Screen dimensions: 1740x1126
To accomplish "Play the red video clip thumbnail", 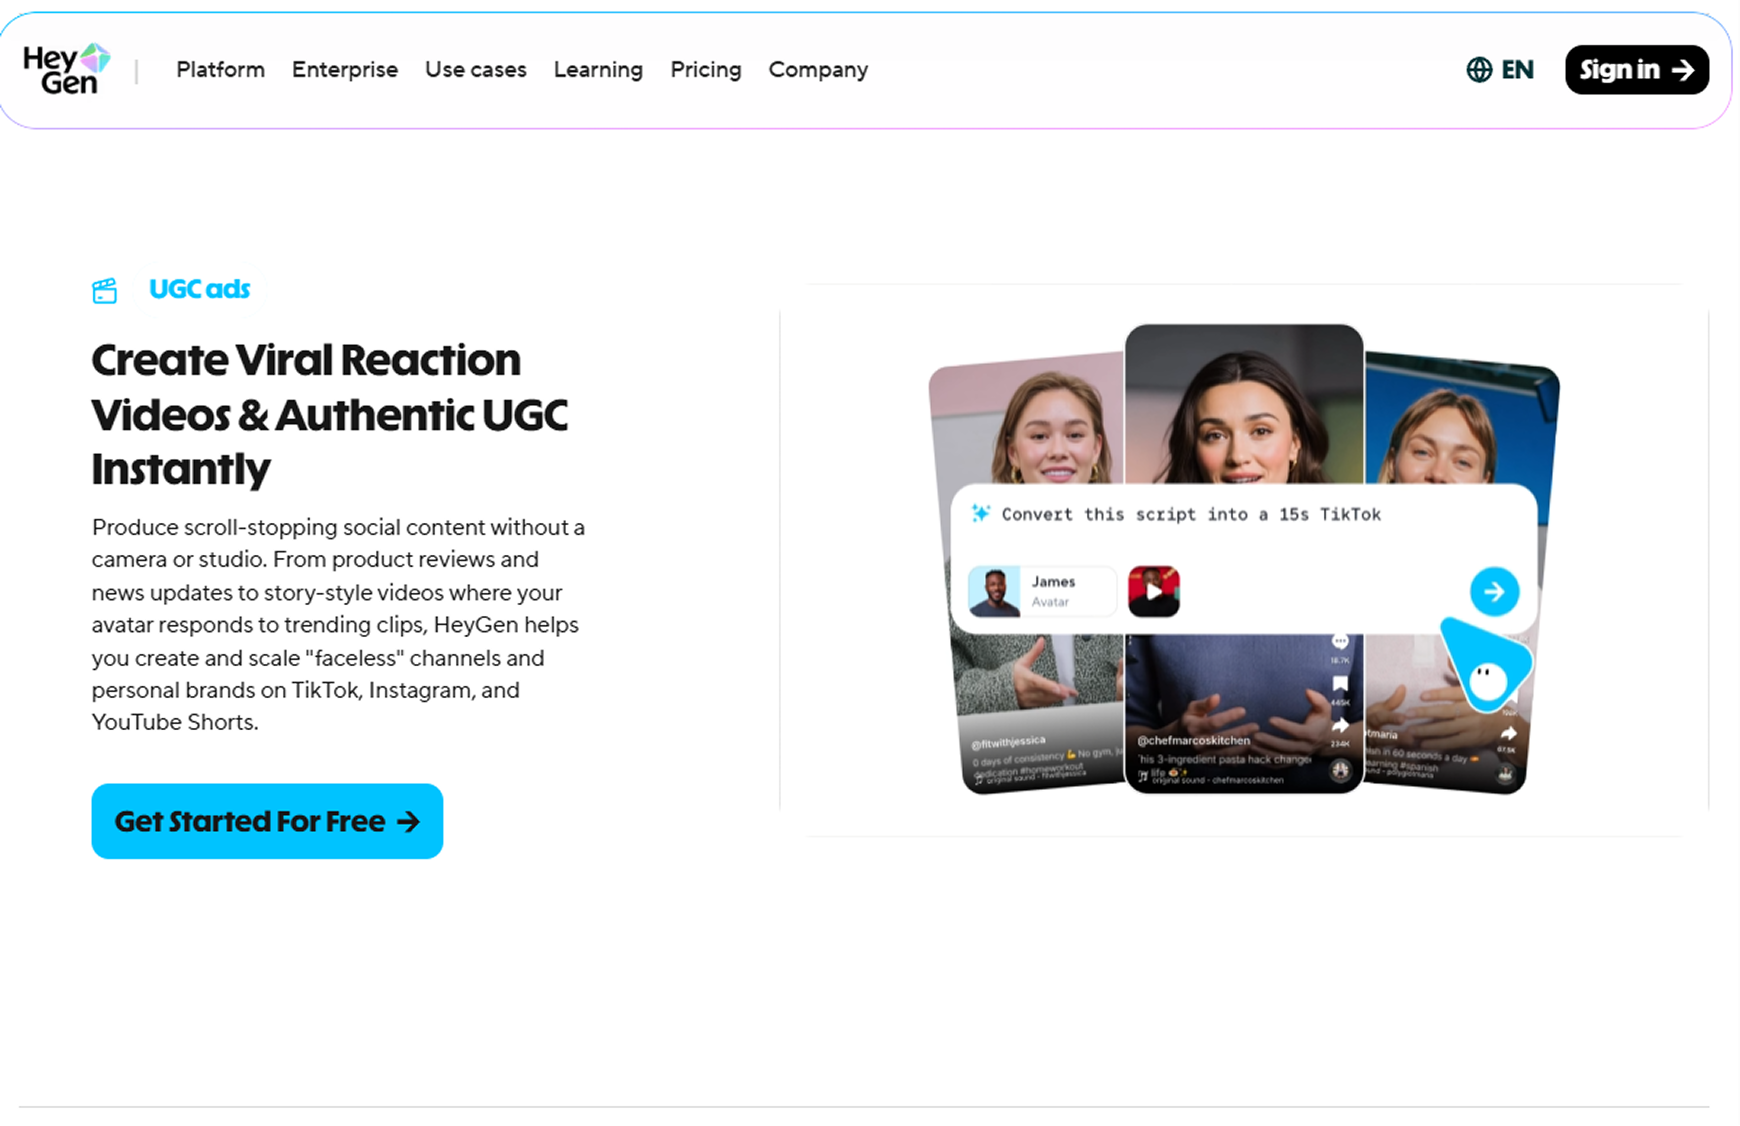I will pos(1154,591).
